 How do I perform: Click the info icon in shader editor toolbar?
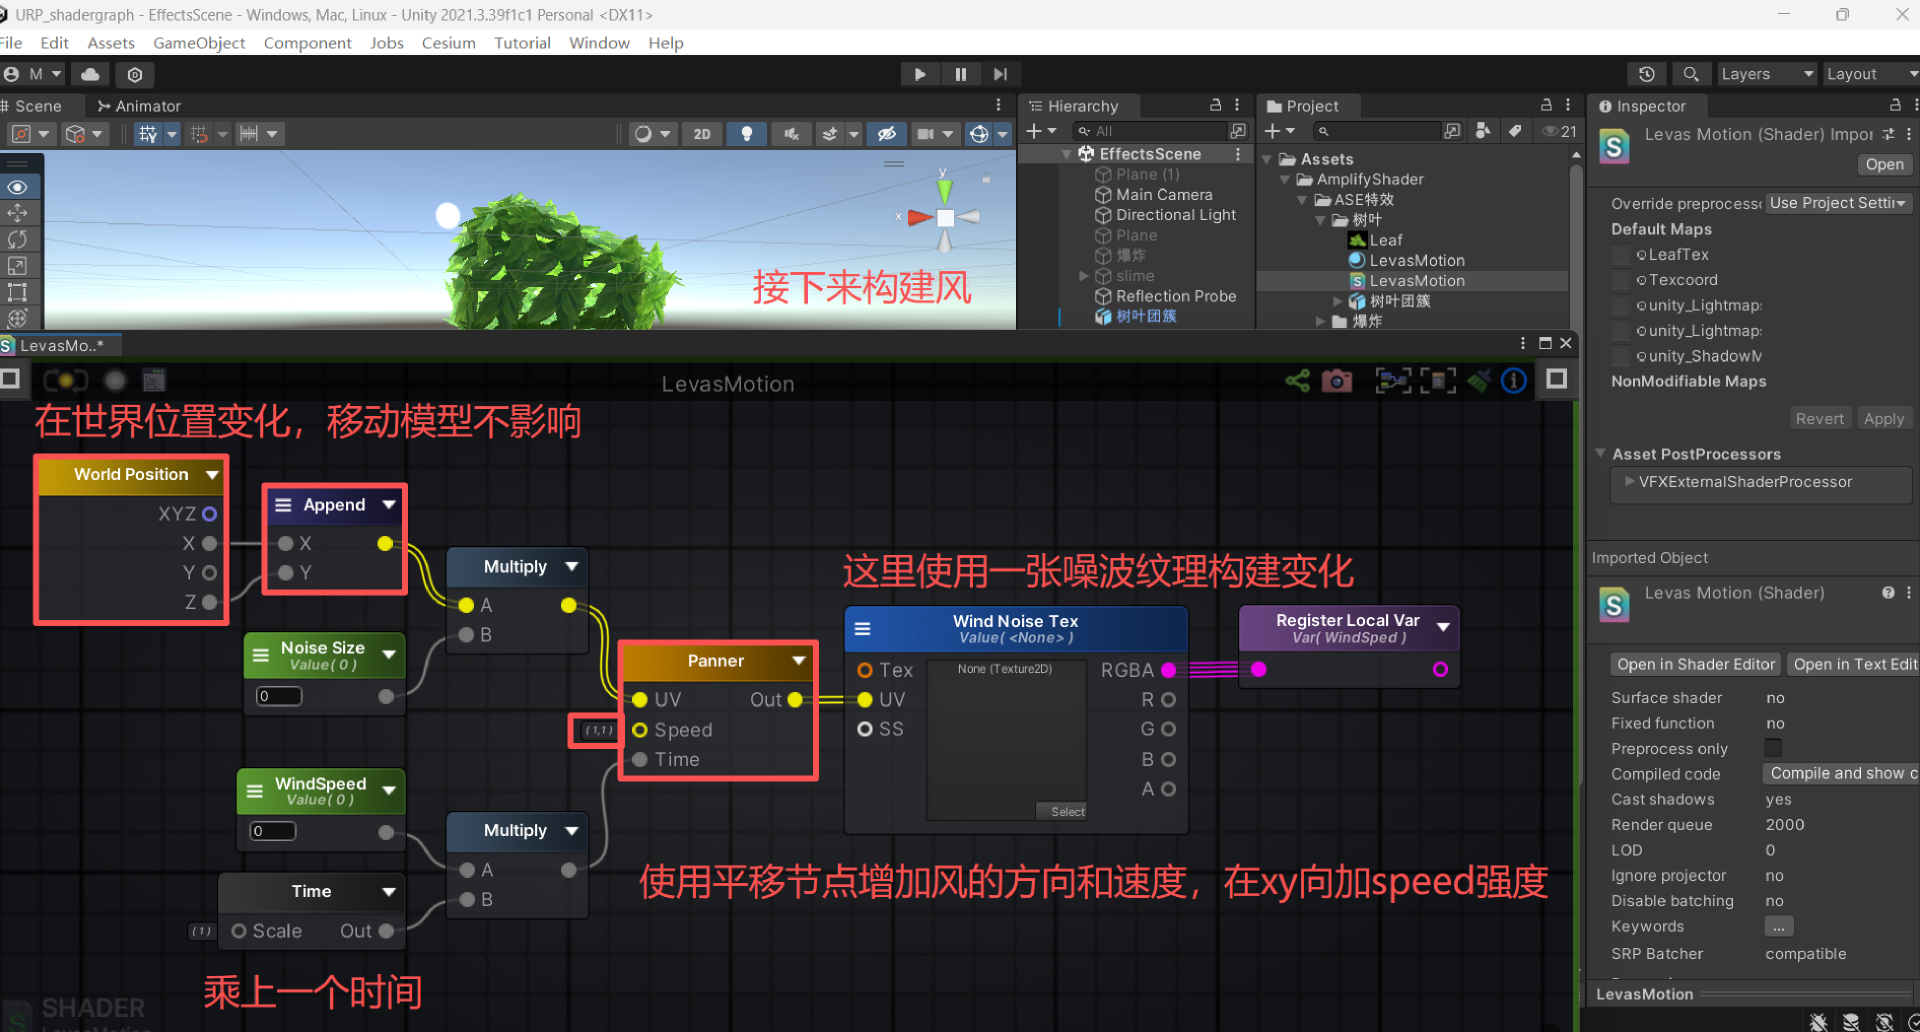click(x=1514, y=380)
